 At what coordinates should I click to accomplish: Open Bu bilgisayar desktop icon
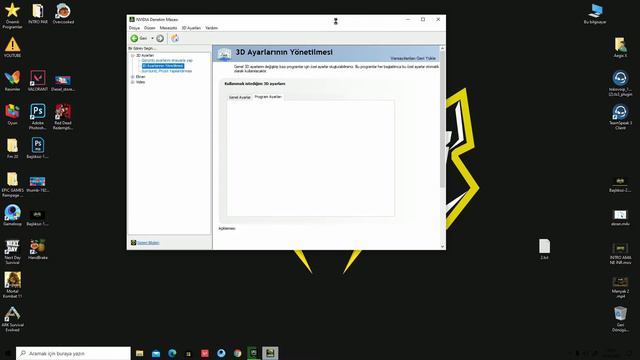[595, 13]
